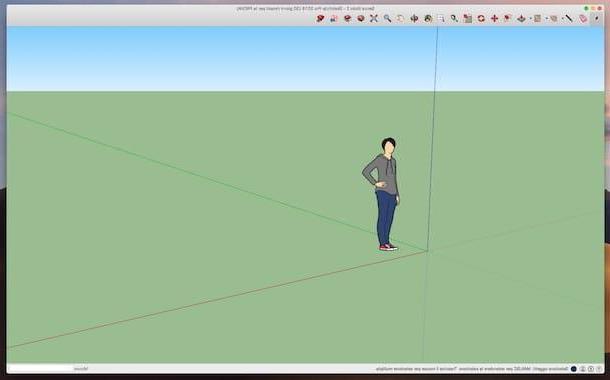Image resolution: width=610 pixels, height=380 pixels.
Task: Expand the Arc tool dropdown arrow
Action: click(x=546, y=18)
